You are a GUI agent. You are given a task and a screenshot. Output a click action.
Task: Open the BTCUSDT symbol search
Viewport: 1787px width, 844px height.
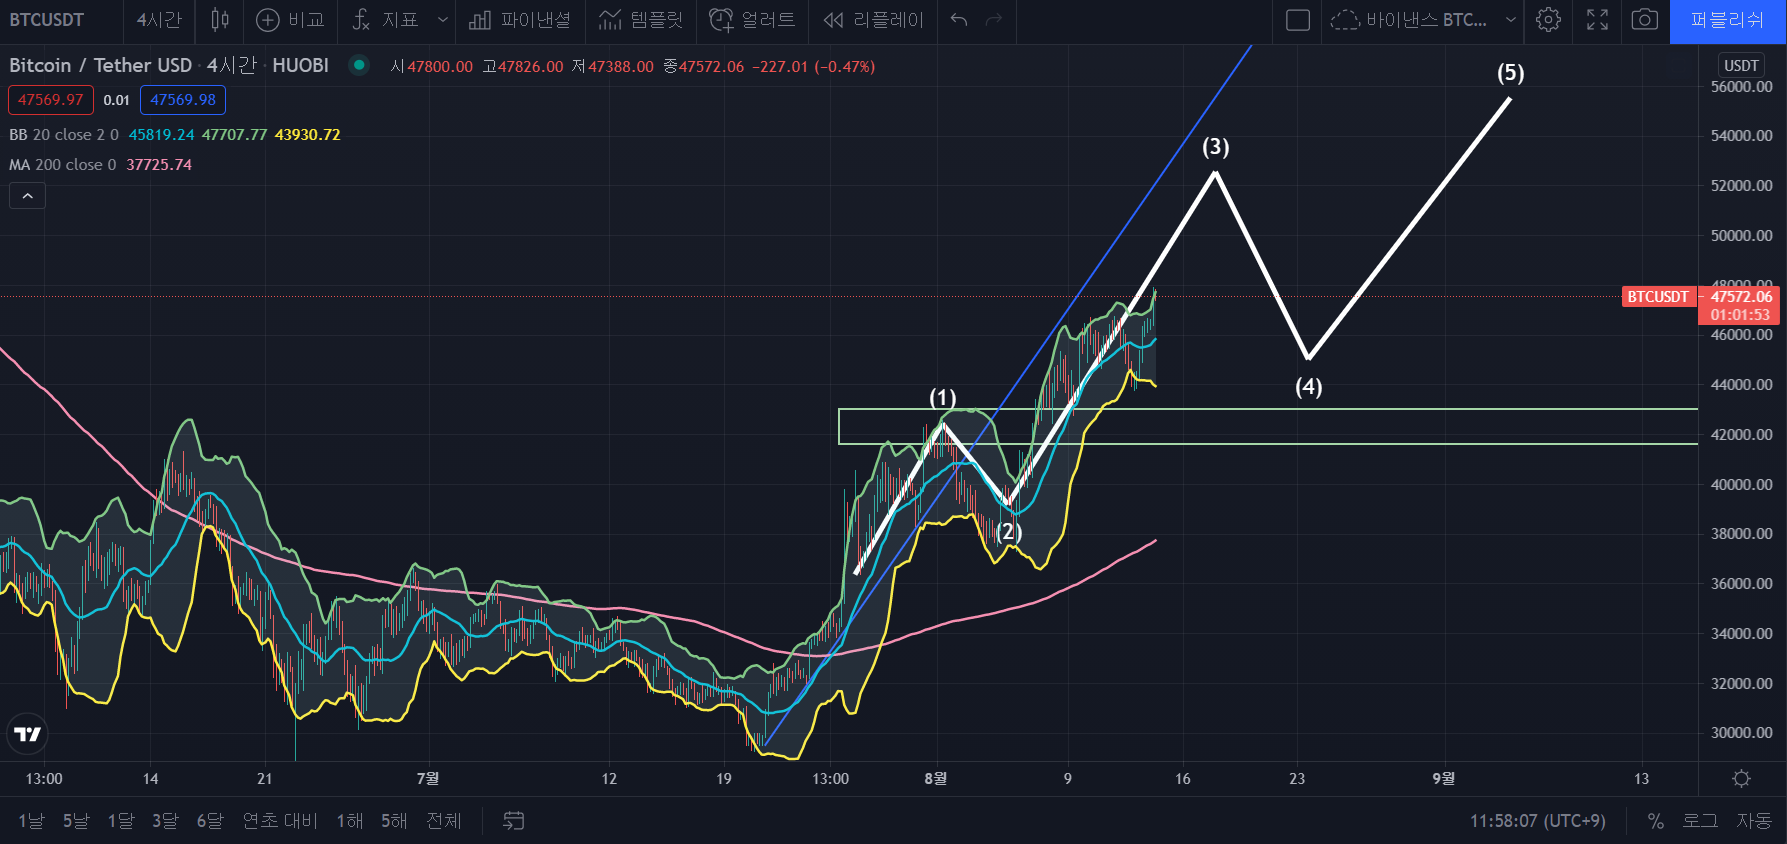click(47, 20)
